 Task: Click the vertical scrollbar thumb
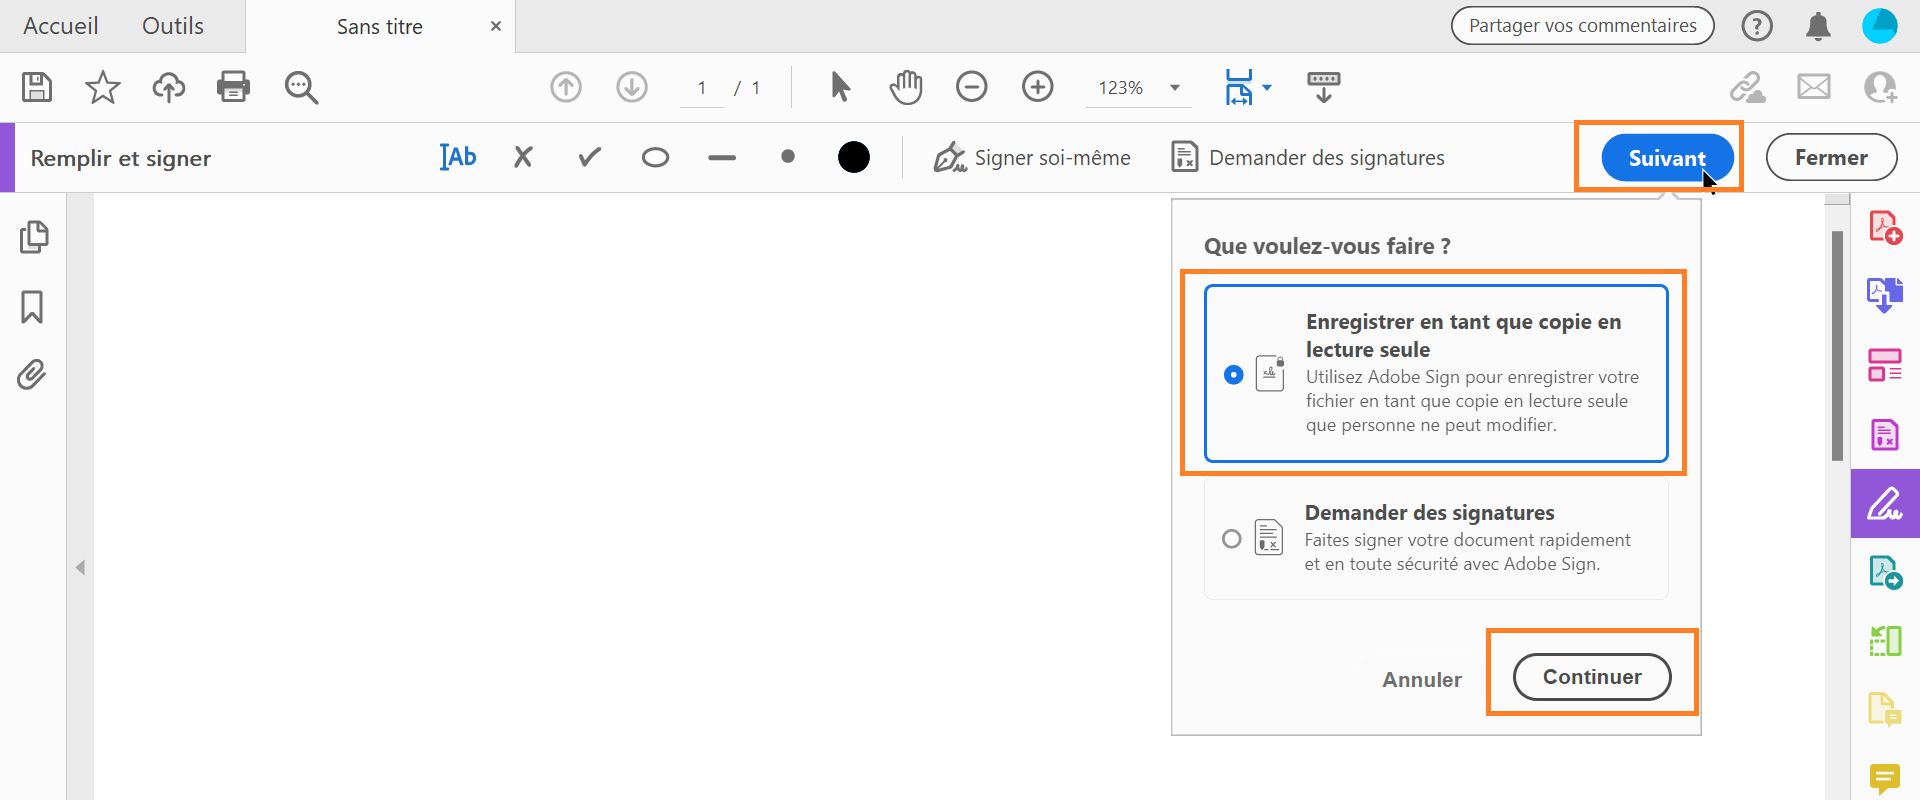(1837, 346)
